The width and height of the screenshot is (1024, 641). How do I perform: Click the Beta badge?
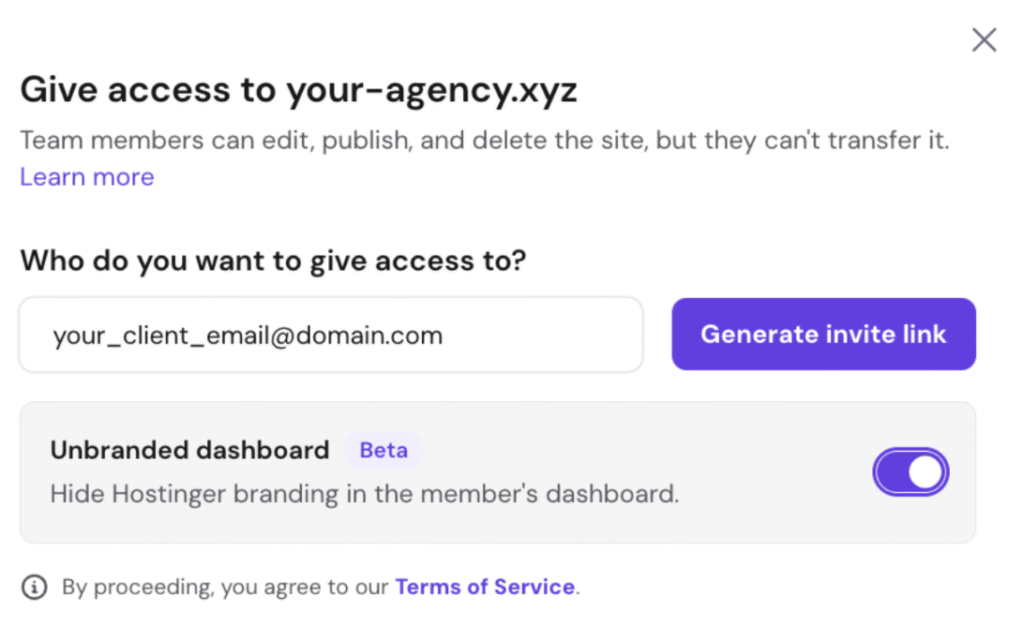click(x=384, y=450)
